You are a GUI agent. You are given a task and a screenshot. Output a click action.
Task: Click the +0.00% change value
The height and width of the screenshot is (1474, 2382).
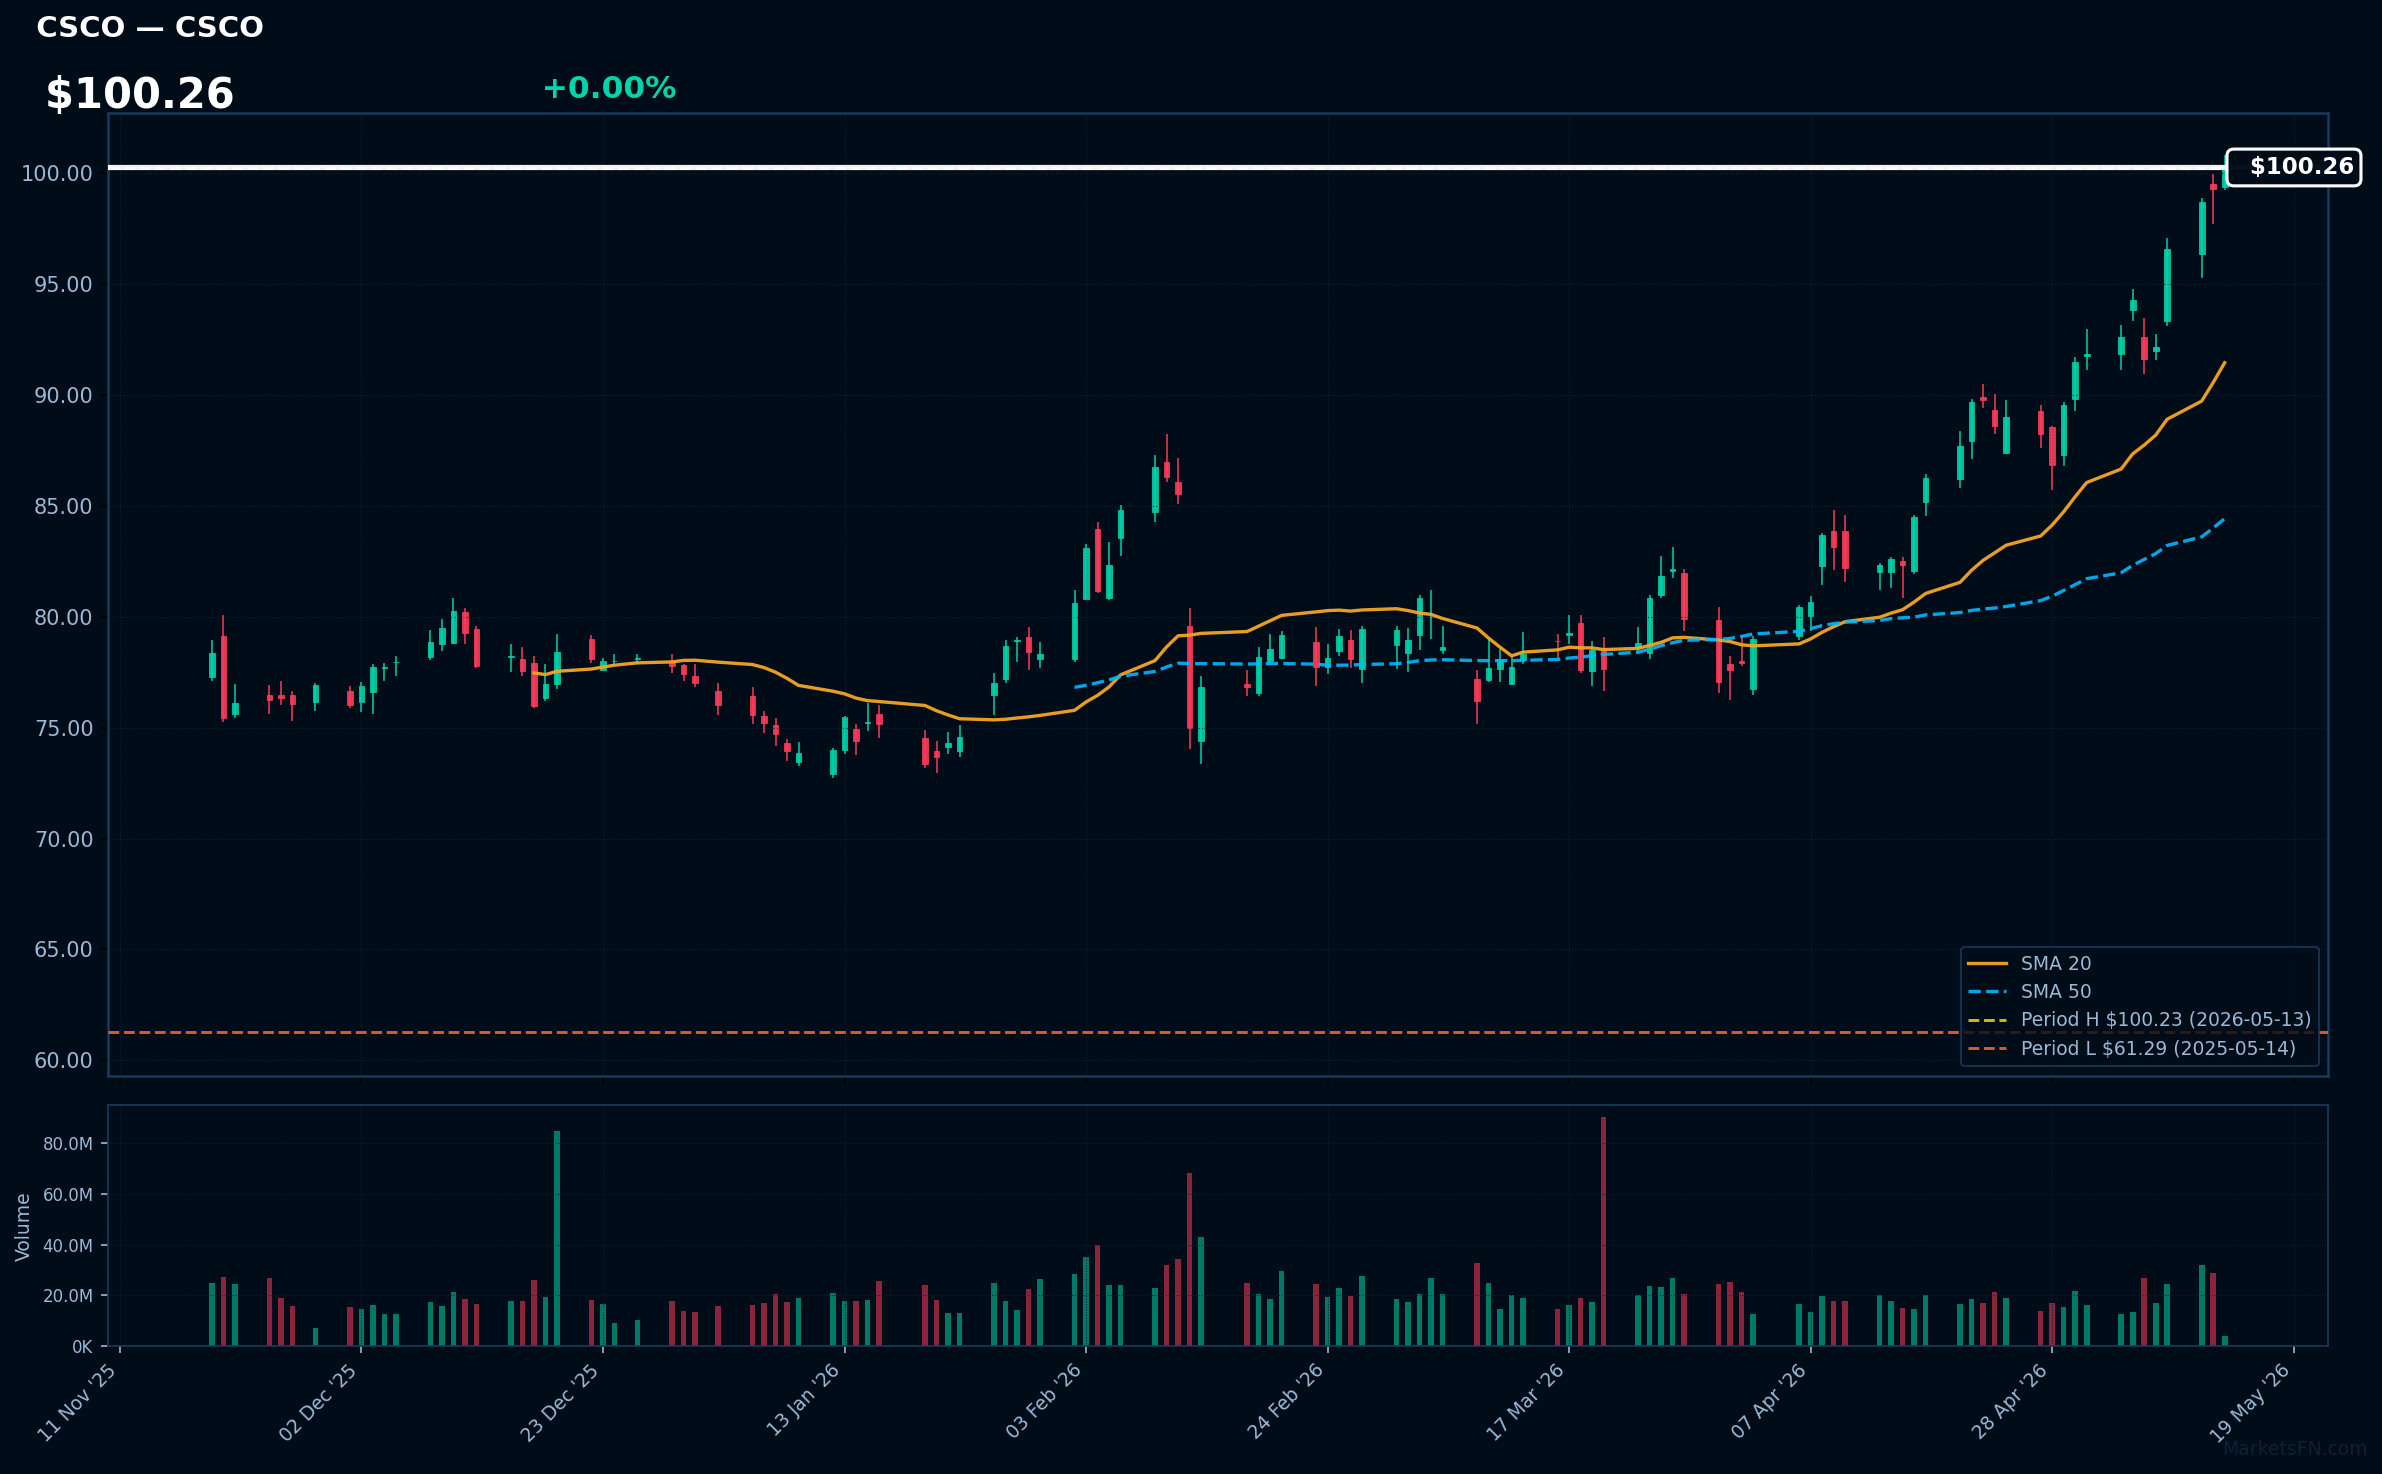pos(609,88)
